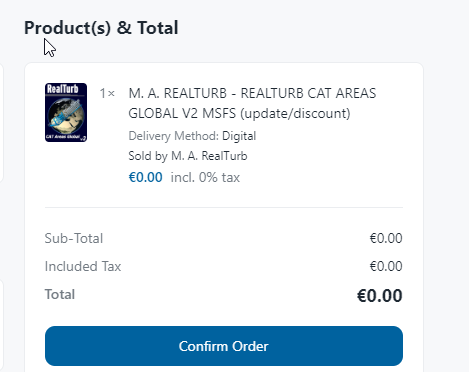
Task: Click the Product(s) & Total heading
Action: coord(101,28)
